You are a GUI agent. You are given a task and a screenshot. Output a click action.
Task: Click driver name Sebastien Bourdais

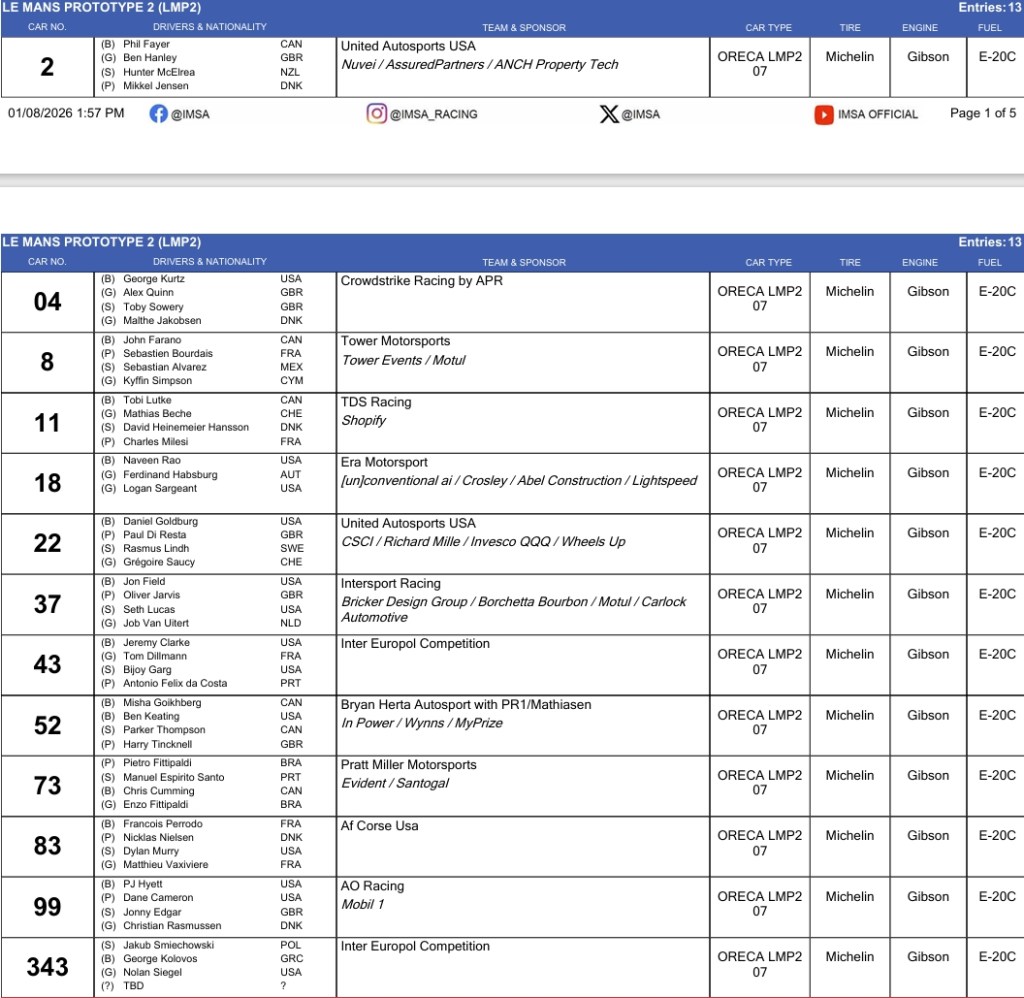pyautogui.click(x=168, y=353)
